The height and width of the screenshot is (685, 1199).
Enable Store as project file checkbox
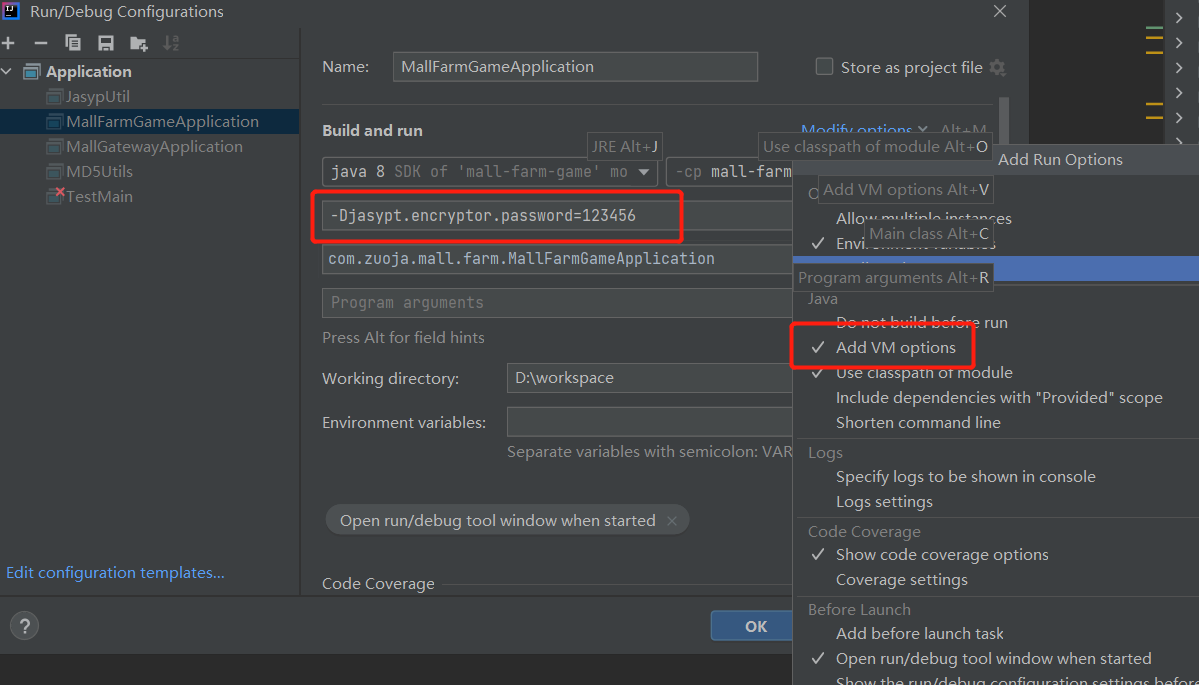[824, 67]
